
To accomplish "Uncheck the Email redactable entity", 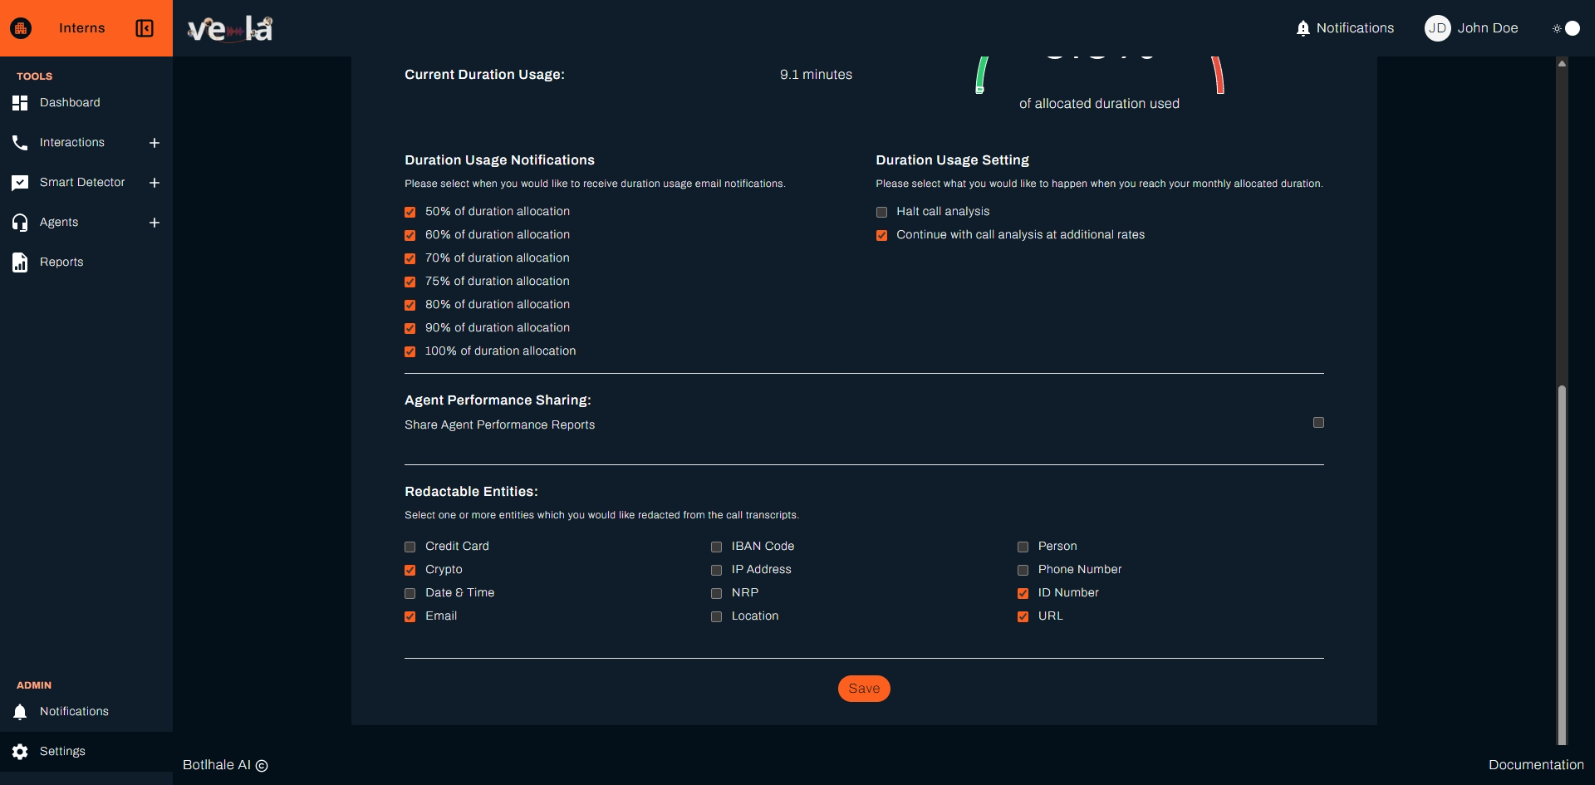I will point(410,617).
